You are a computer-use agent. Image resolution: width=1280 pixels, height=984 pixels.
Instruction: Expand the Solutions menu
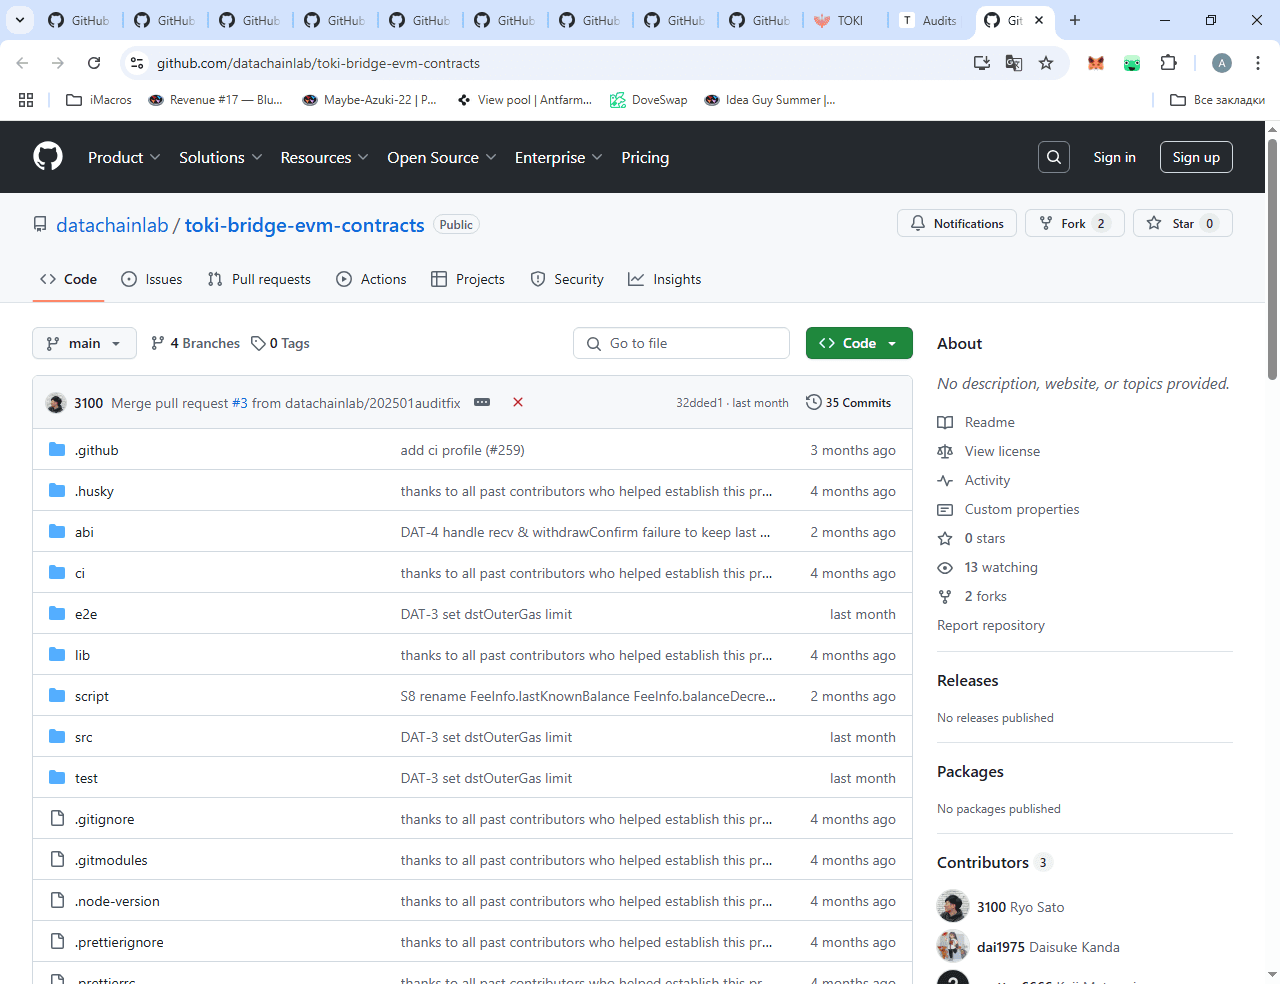(x=220, y=157)
